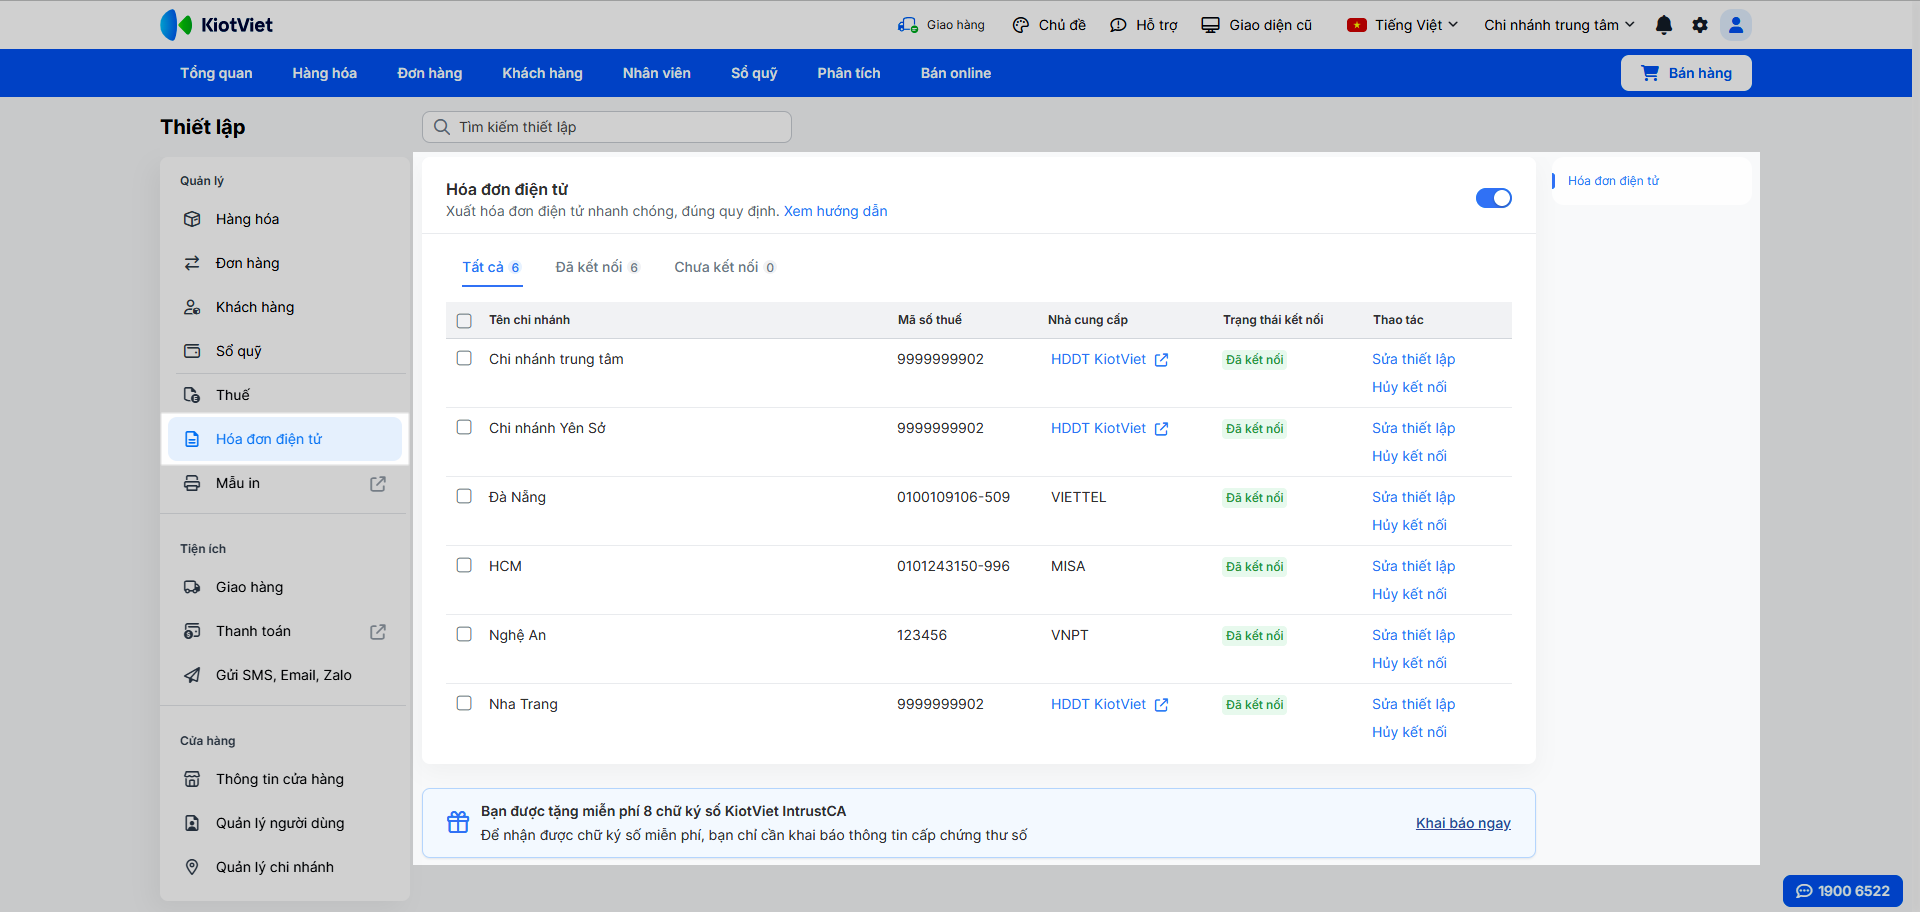The image size is (1920, 912).
Task: Disable the Hóa đơn điện tử toggle
Action: 1493,198
